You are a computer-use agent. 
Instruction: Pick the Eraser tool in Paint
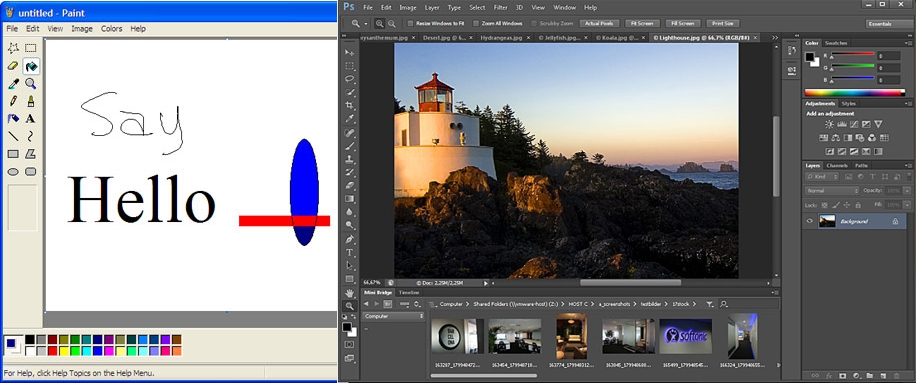[13, 66]
